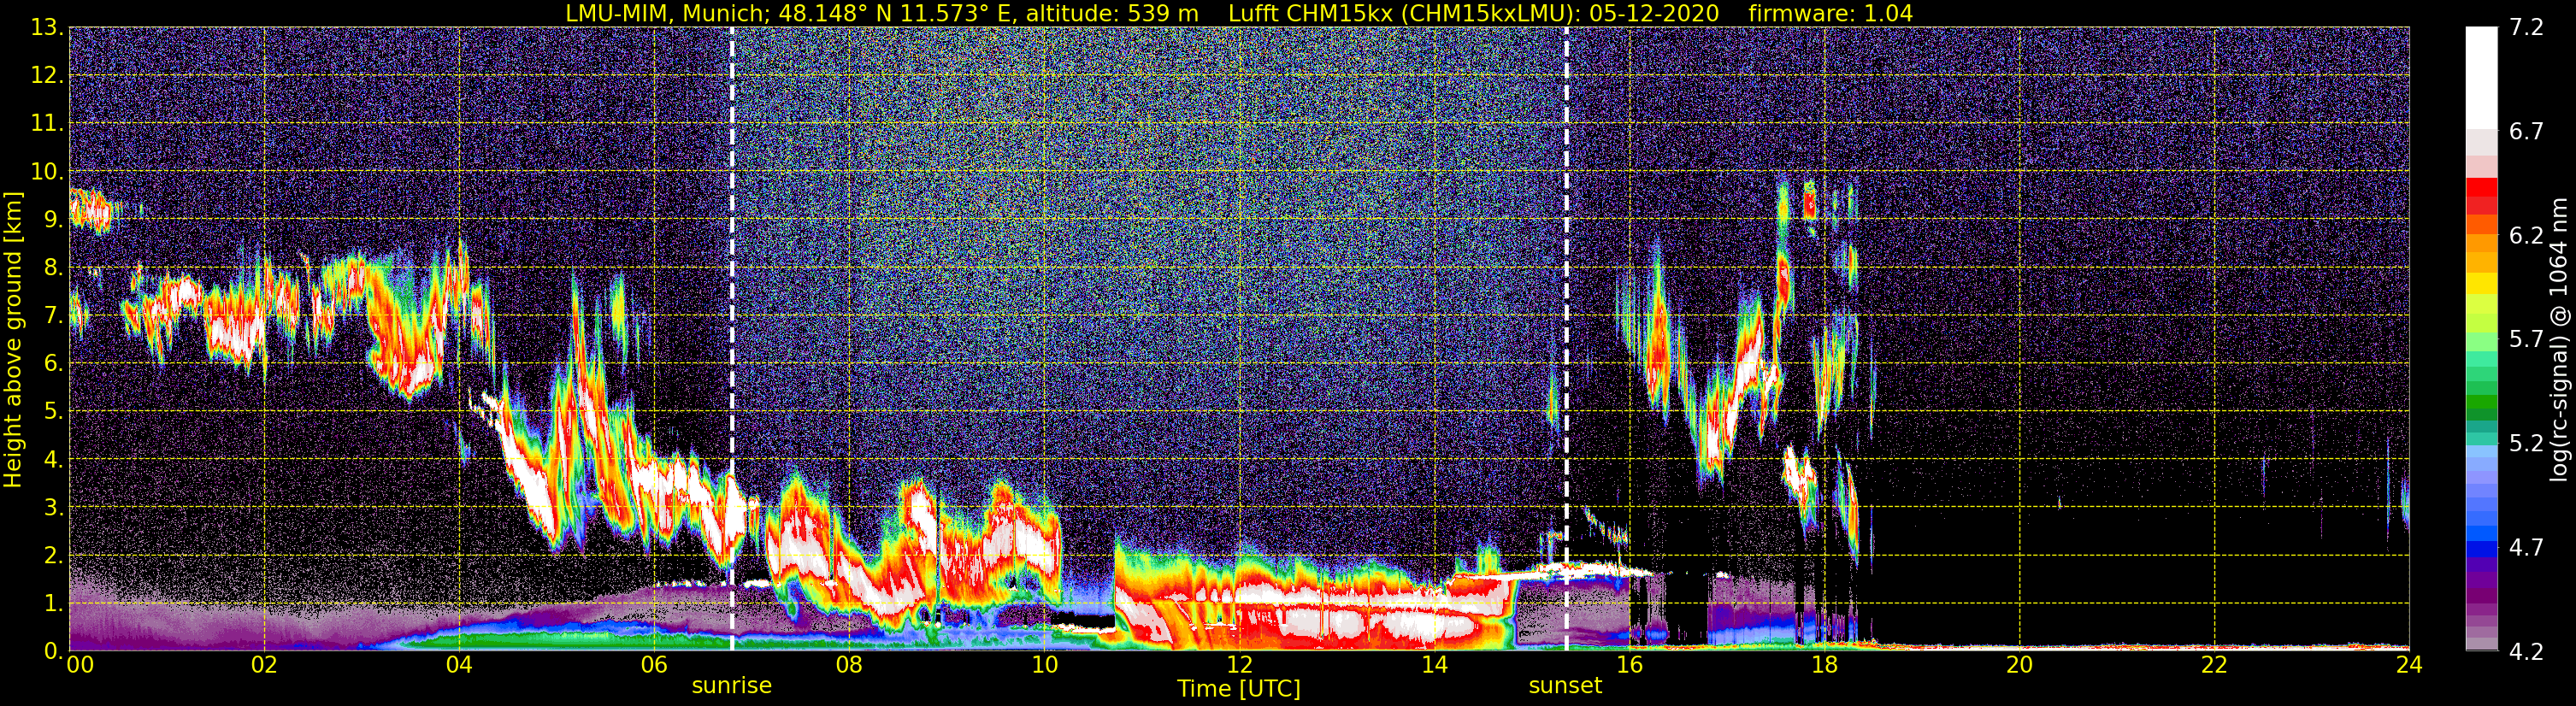The width and height of the screenshot is (2576, 706).
Task: Click the y-axis tick label '13.'
Action: [47, 28]
